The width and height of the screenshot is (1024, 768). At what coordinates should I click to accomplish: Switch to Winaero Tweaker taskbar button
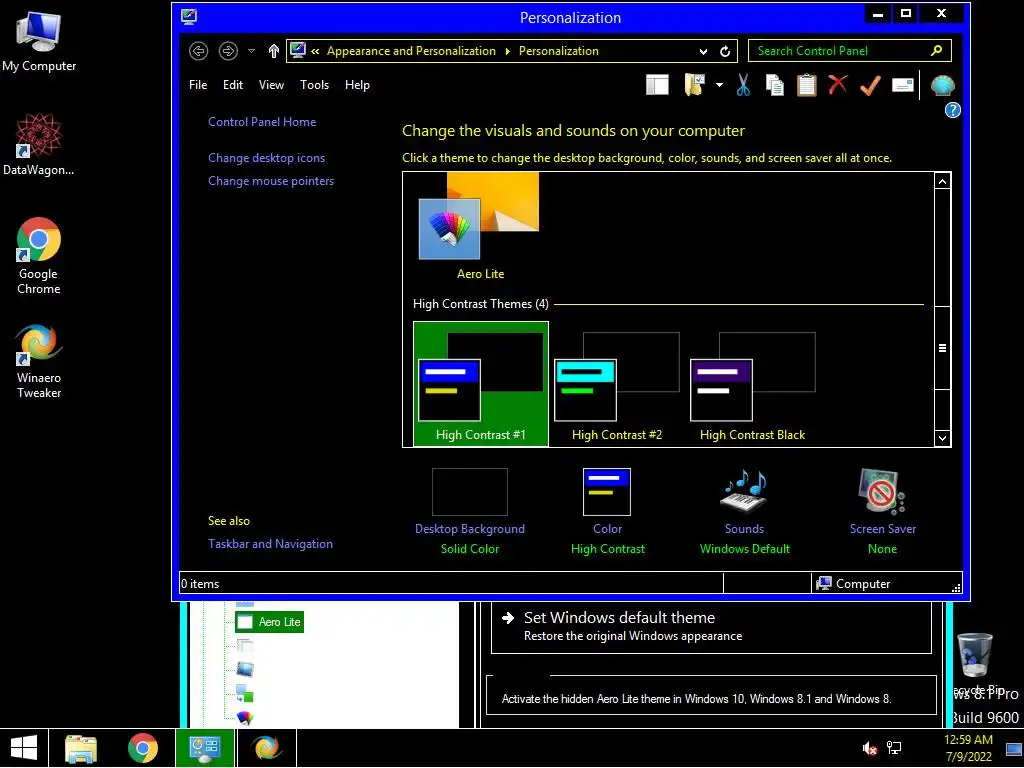tap(266, 748)
